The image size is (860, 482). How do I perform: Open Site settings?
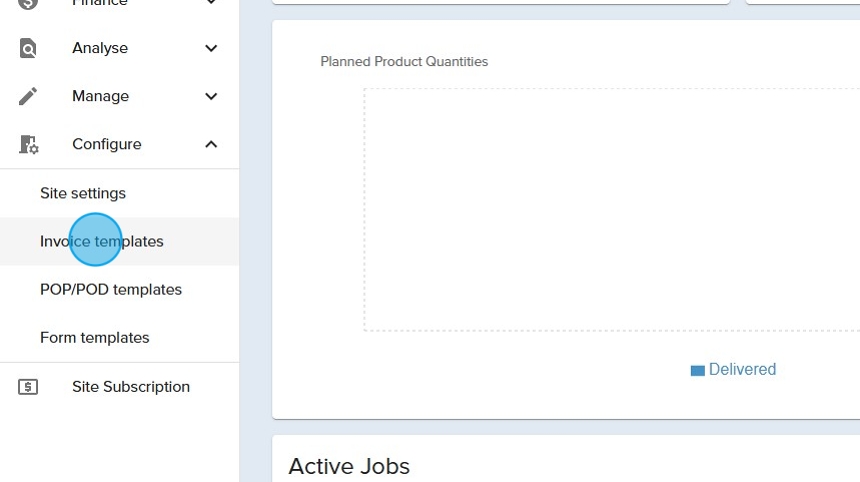(83, 193)
